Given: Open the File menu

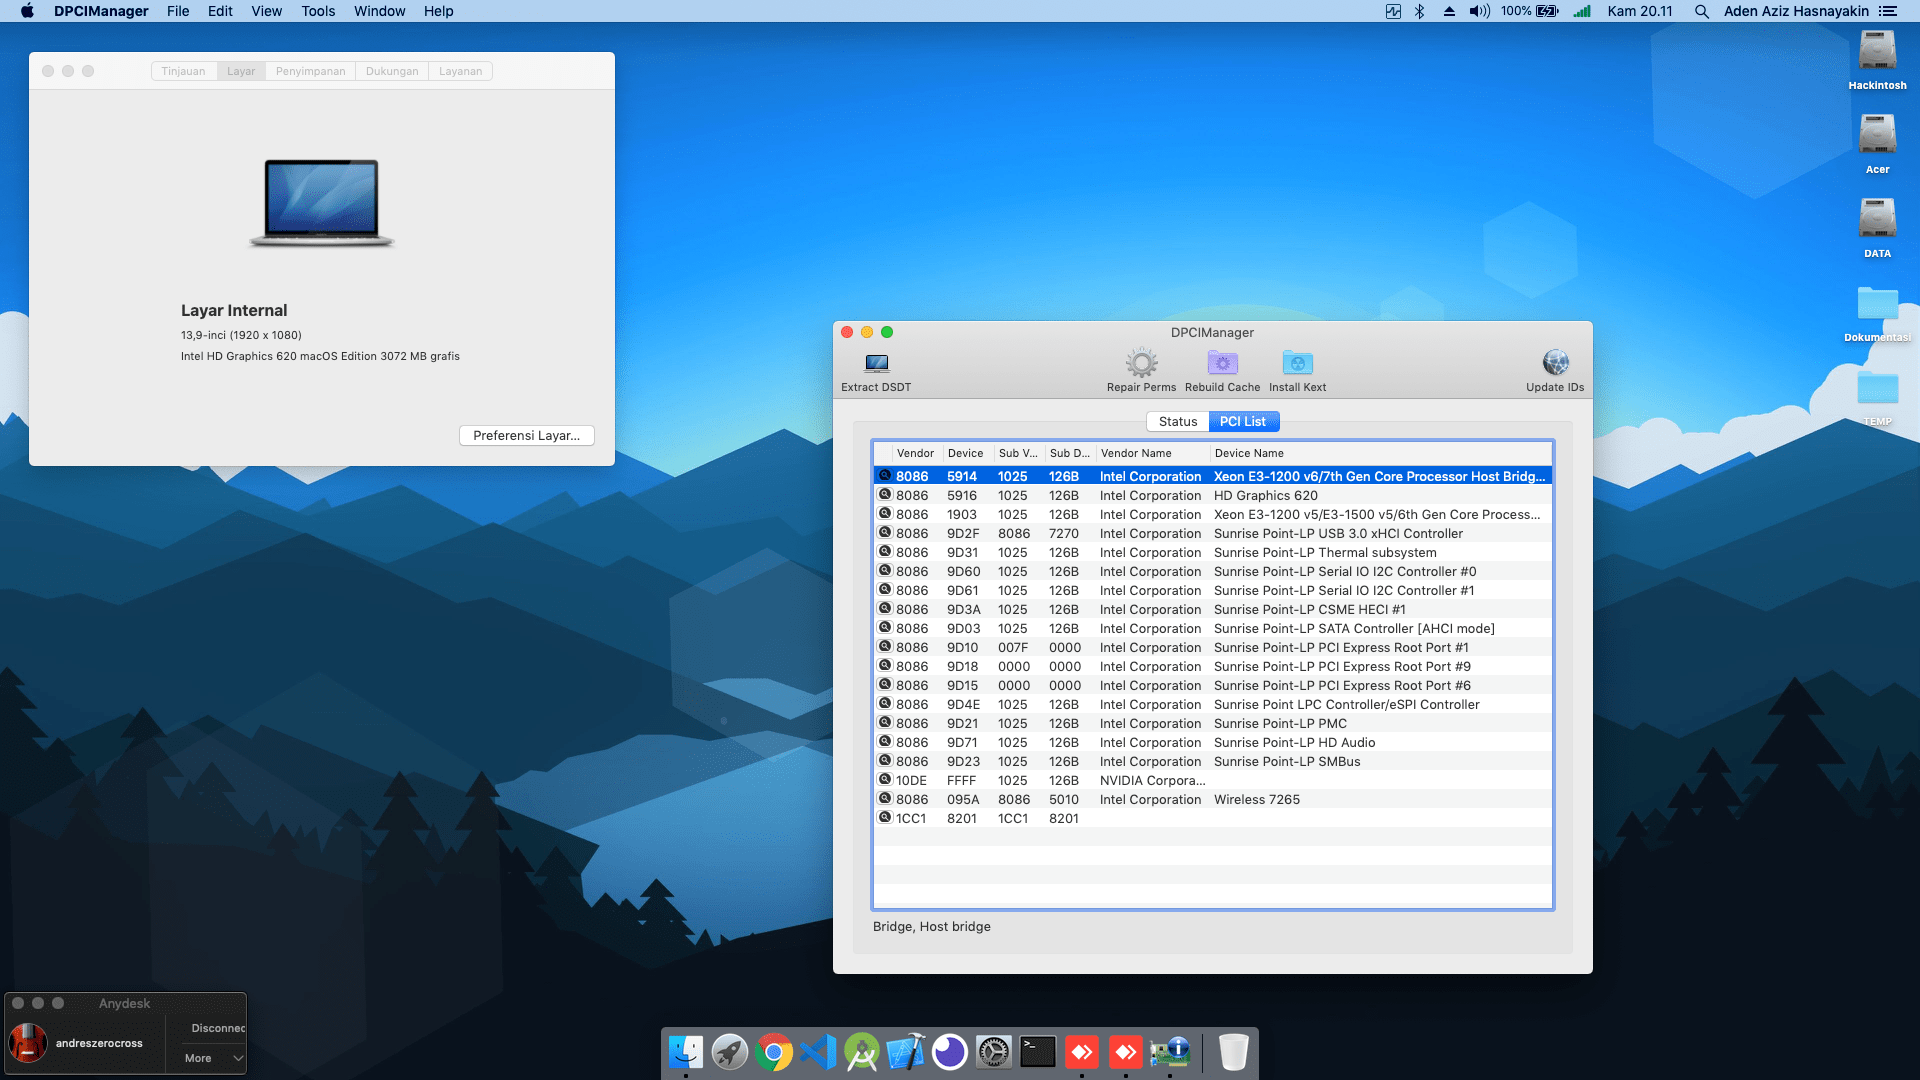Looking at the screenshot, I should (178, 11).
